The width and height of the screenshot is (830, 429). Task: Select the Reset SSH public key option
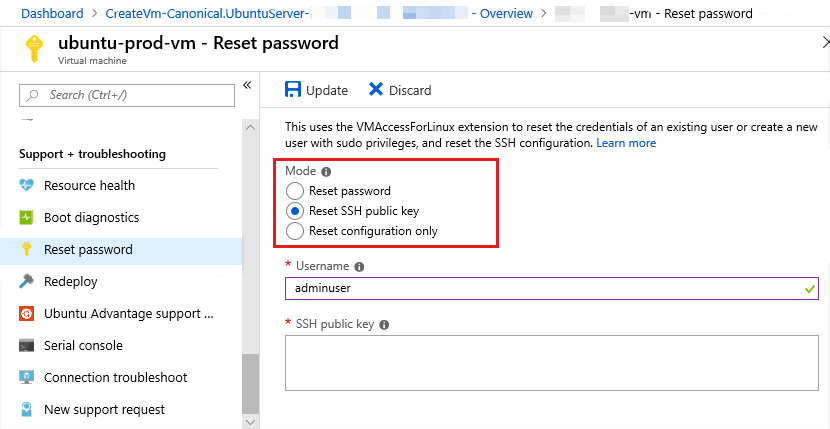(x=294, y=211)
